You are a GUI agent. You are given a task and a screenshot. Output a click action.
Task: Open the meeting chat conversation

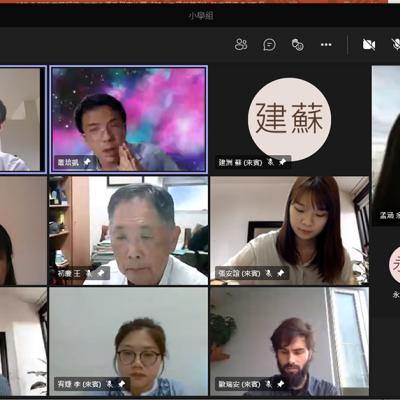pos(269,44)
